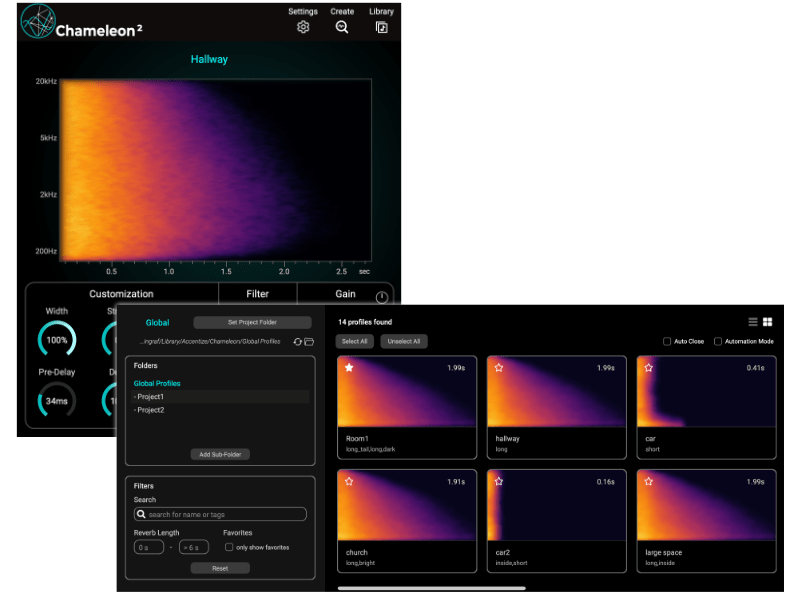800x600 pixels.
Task: Open folder browse icon next to path
Action: pos(309,342)
